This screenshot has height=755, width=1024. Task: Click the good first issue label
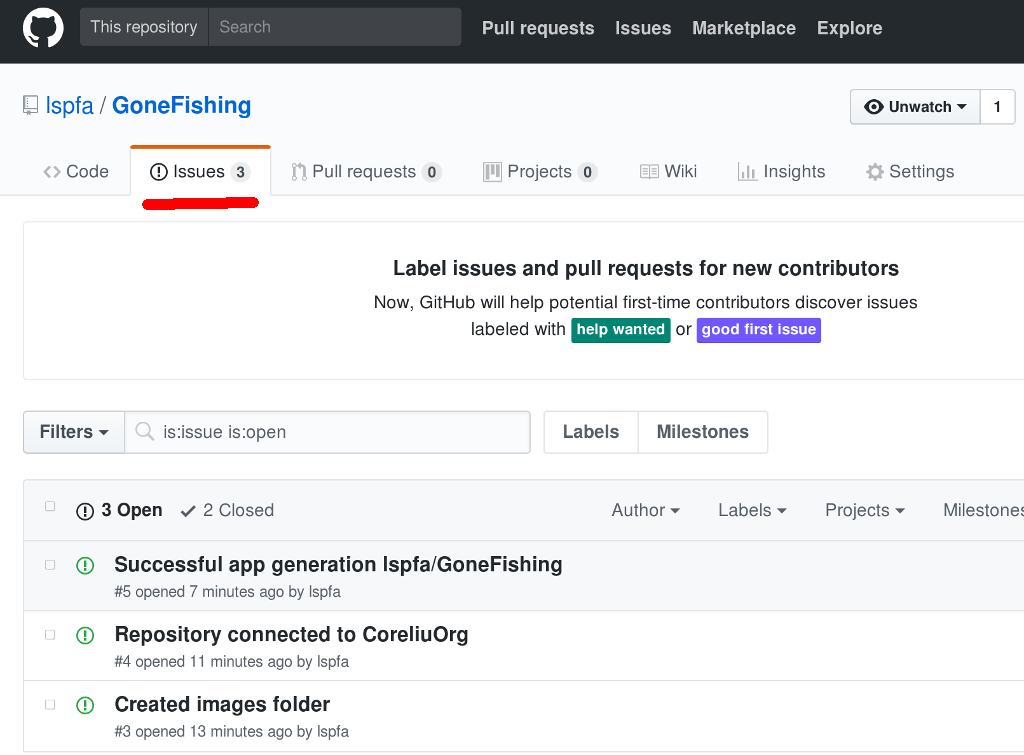pyautogui.click(x=758, y=330)
